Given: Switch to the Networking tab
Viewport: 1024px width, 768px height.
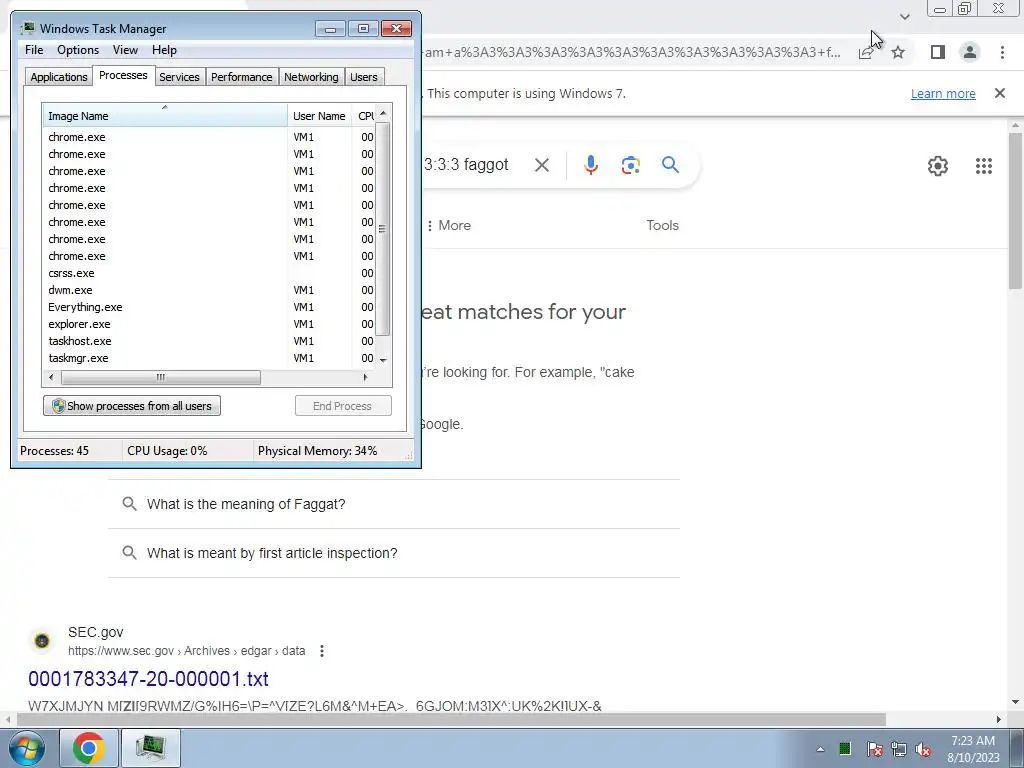Looking at the screenshot, I should (311, 77).
